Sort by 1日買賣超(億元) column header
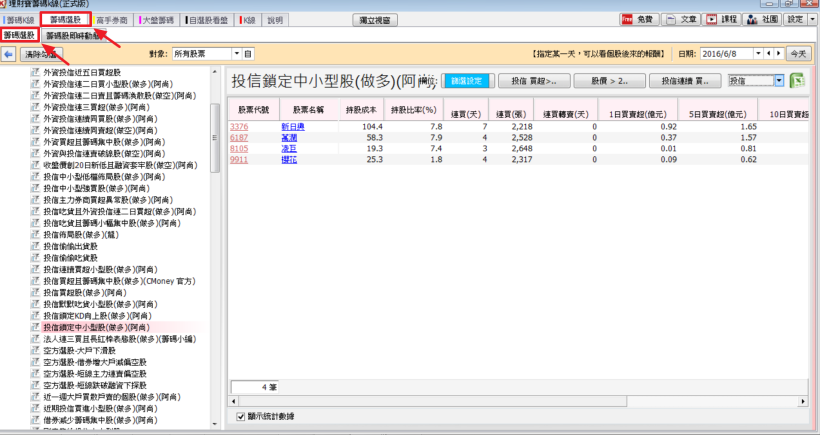The width and height of the screenshot is (820, 435). point(637,110)
